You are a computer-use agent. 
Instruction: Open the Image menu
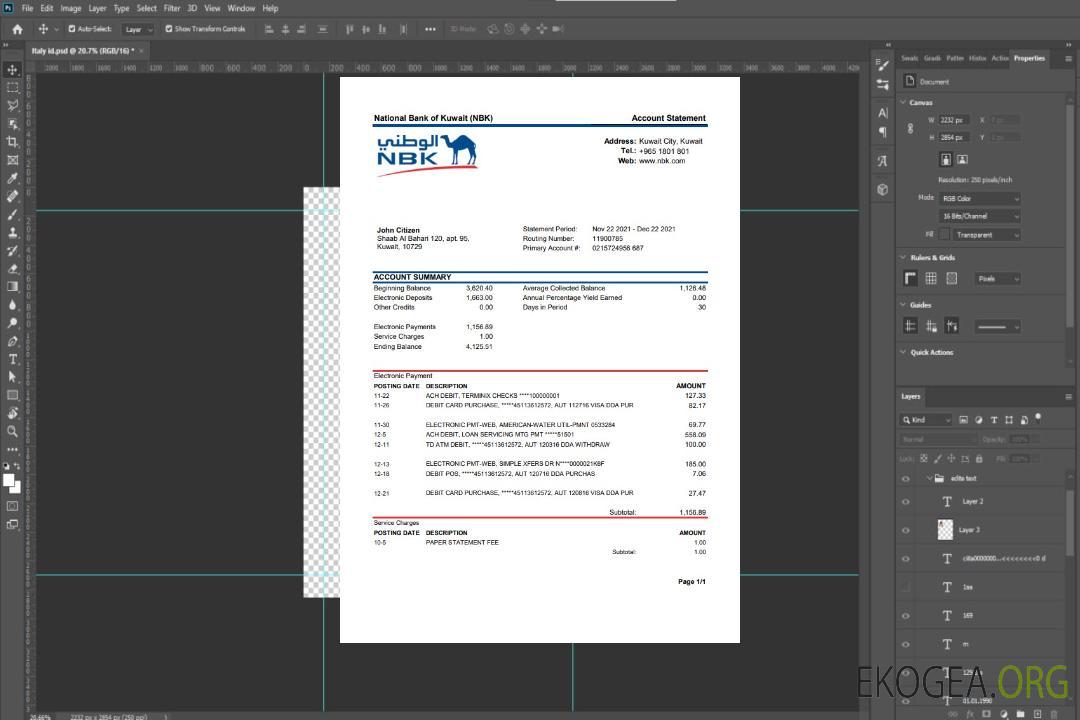tap(70, 8)
